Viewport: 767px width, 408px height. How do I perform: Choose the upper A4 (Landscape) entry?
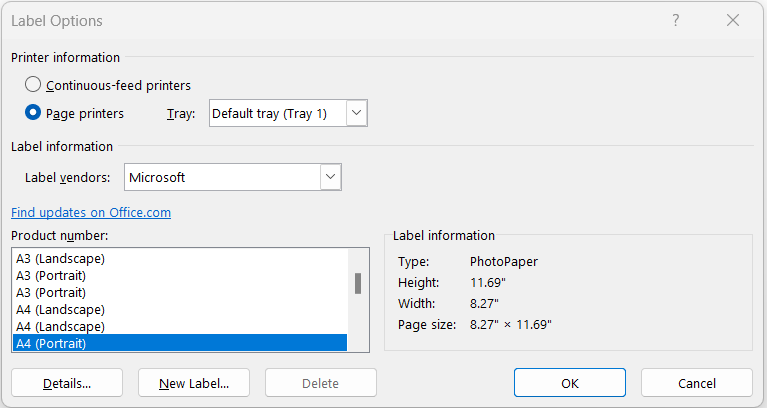pyautogui.click(x=180, y=309)
